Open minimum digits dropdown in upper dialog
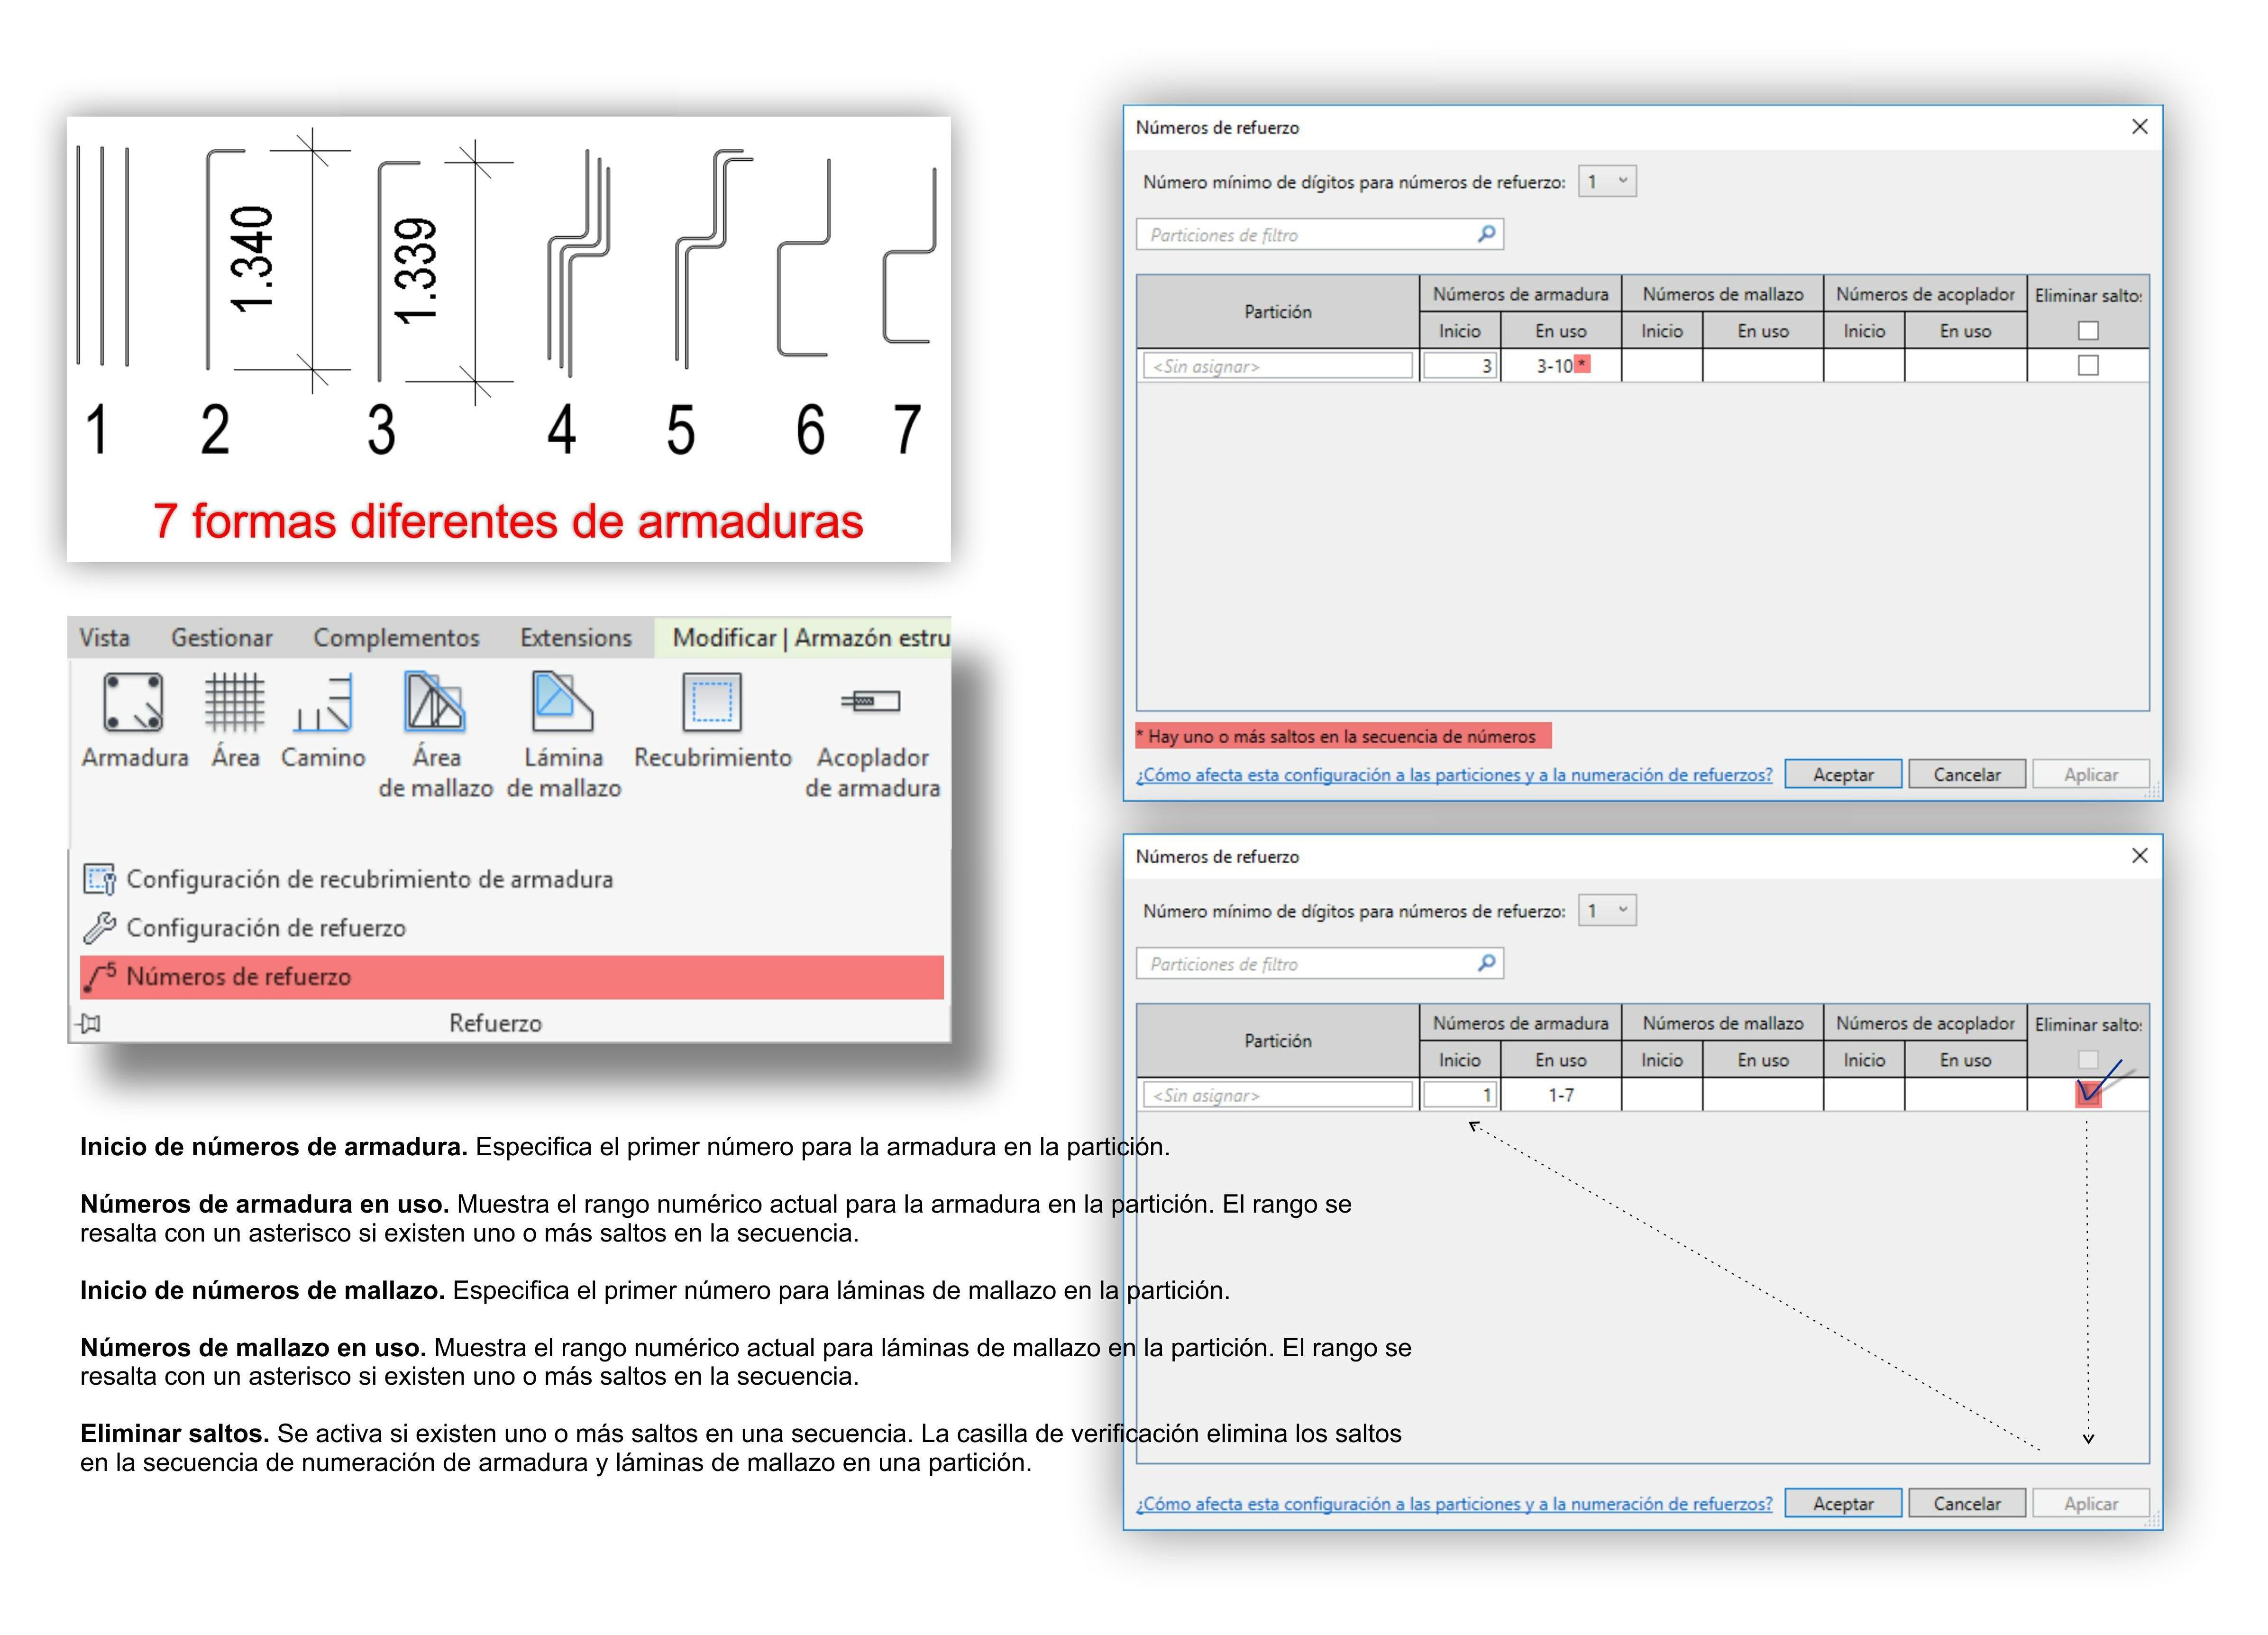This screenshot has height=1635, width=2268. point(1607,182)
